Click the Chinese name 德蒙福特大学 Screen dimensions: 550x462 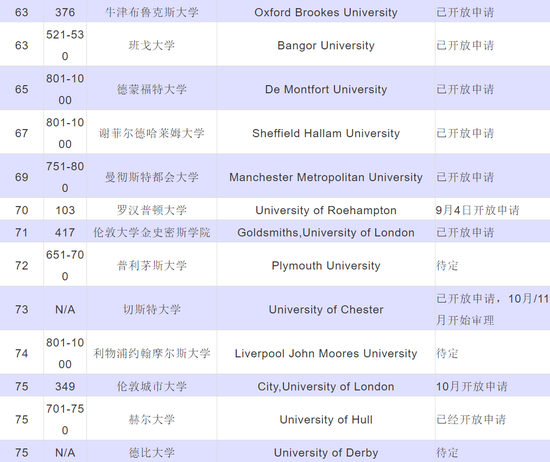click(152, 89)
